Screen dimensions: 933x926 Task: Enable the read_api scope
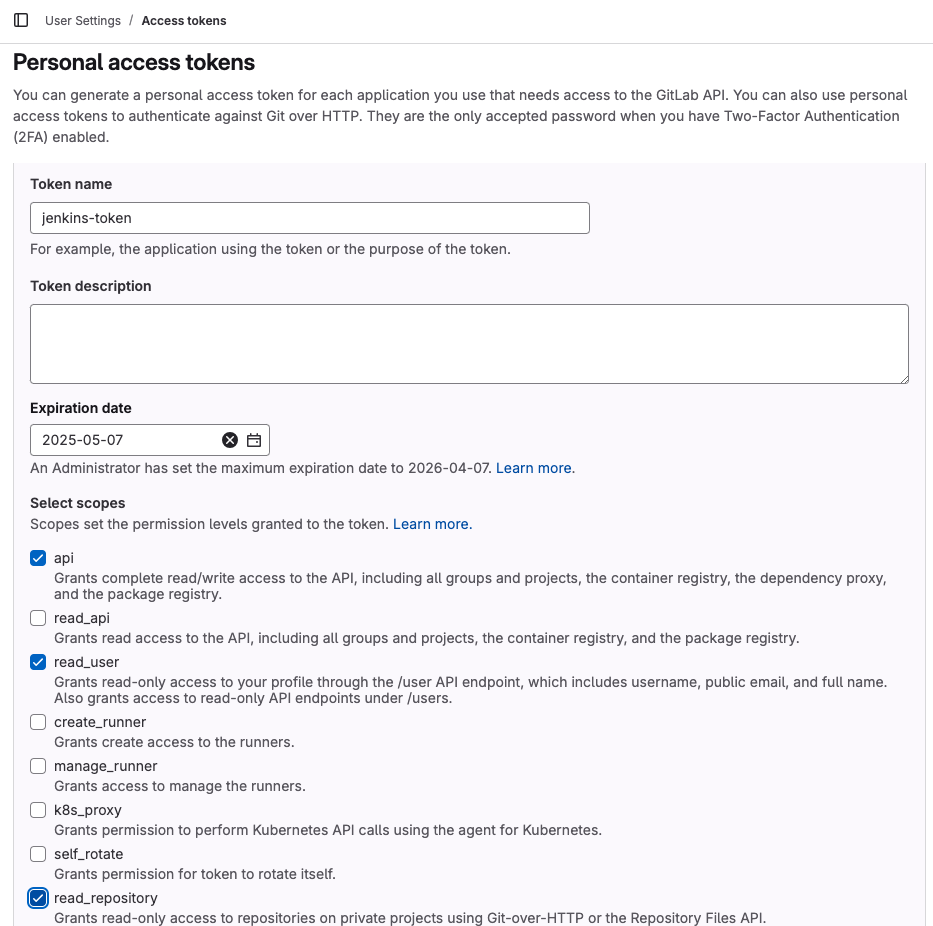(x=38, y=618)
